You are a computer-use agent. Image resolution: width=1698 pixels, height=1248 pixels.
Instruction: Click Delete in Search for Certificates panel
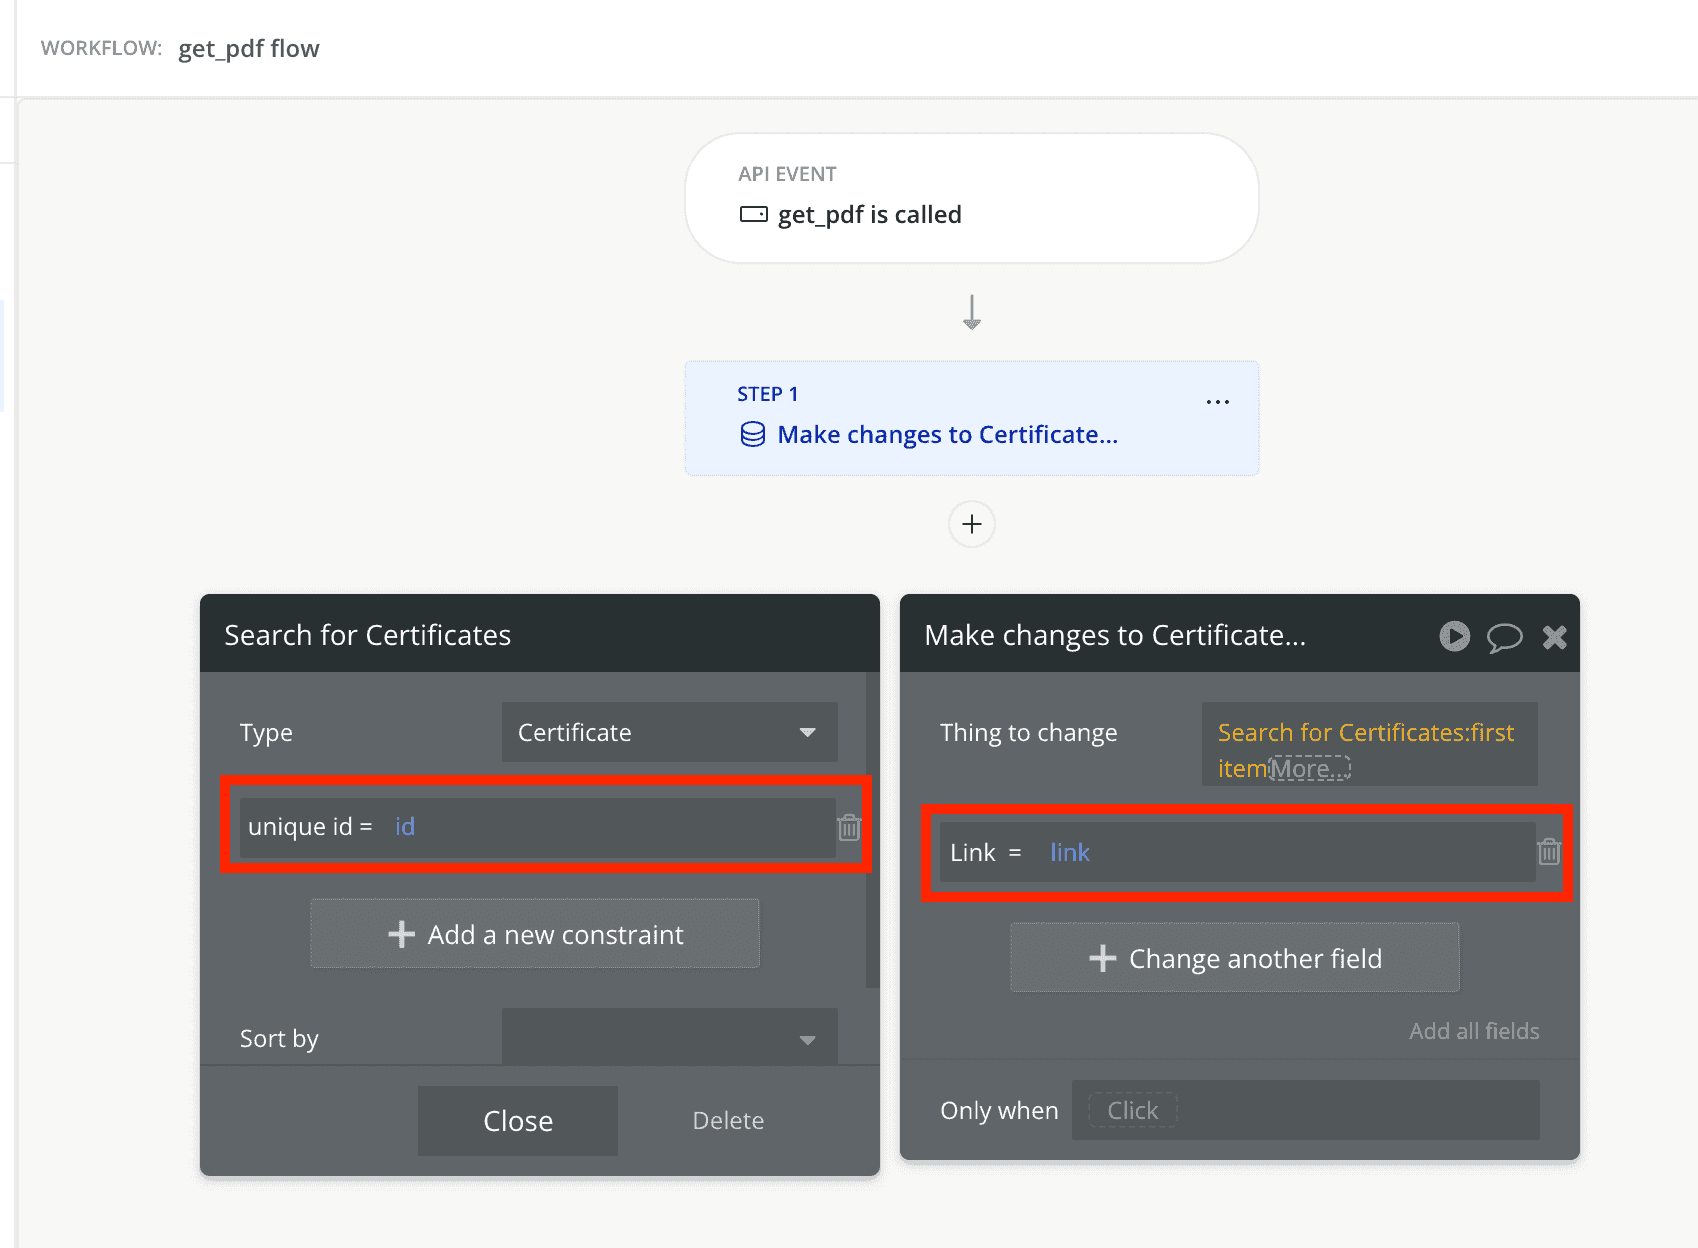point(728,1120)
